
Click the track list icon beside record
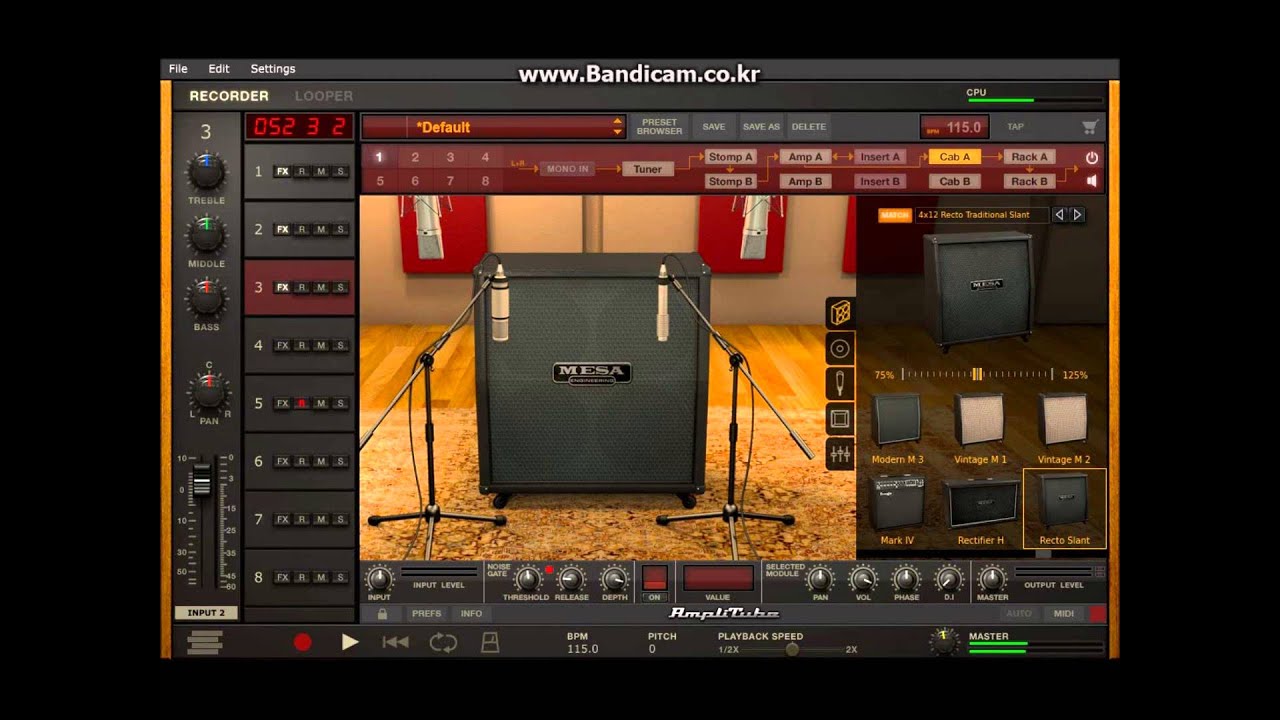[205, 643]
